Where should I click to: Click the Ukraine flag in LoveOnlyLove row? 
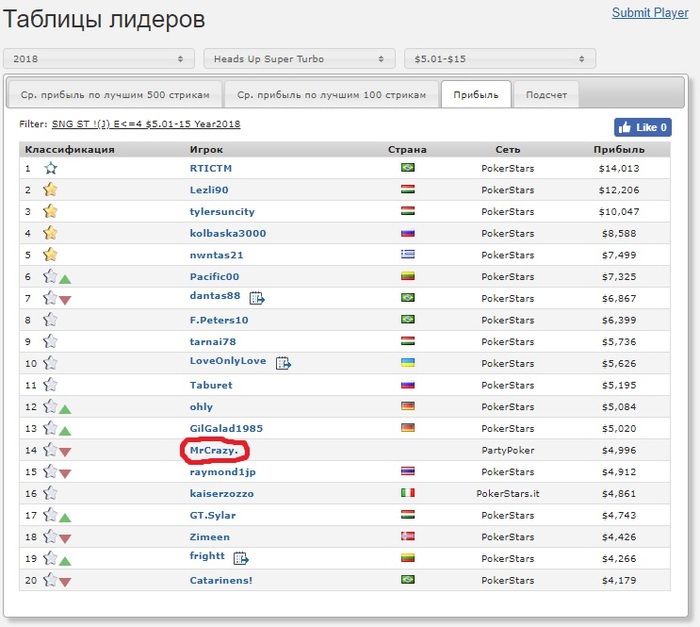408,363
